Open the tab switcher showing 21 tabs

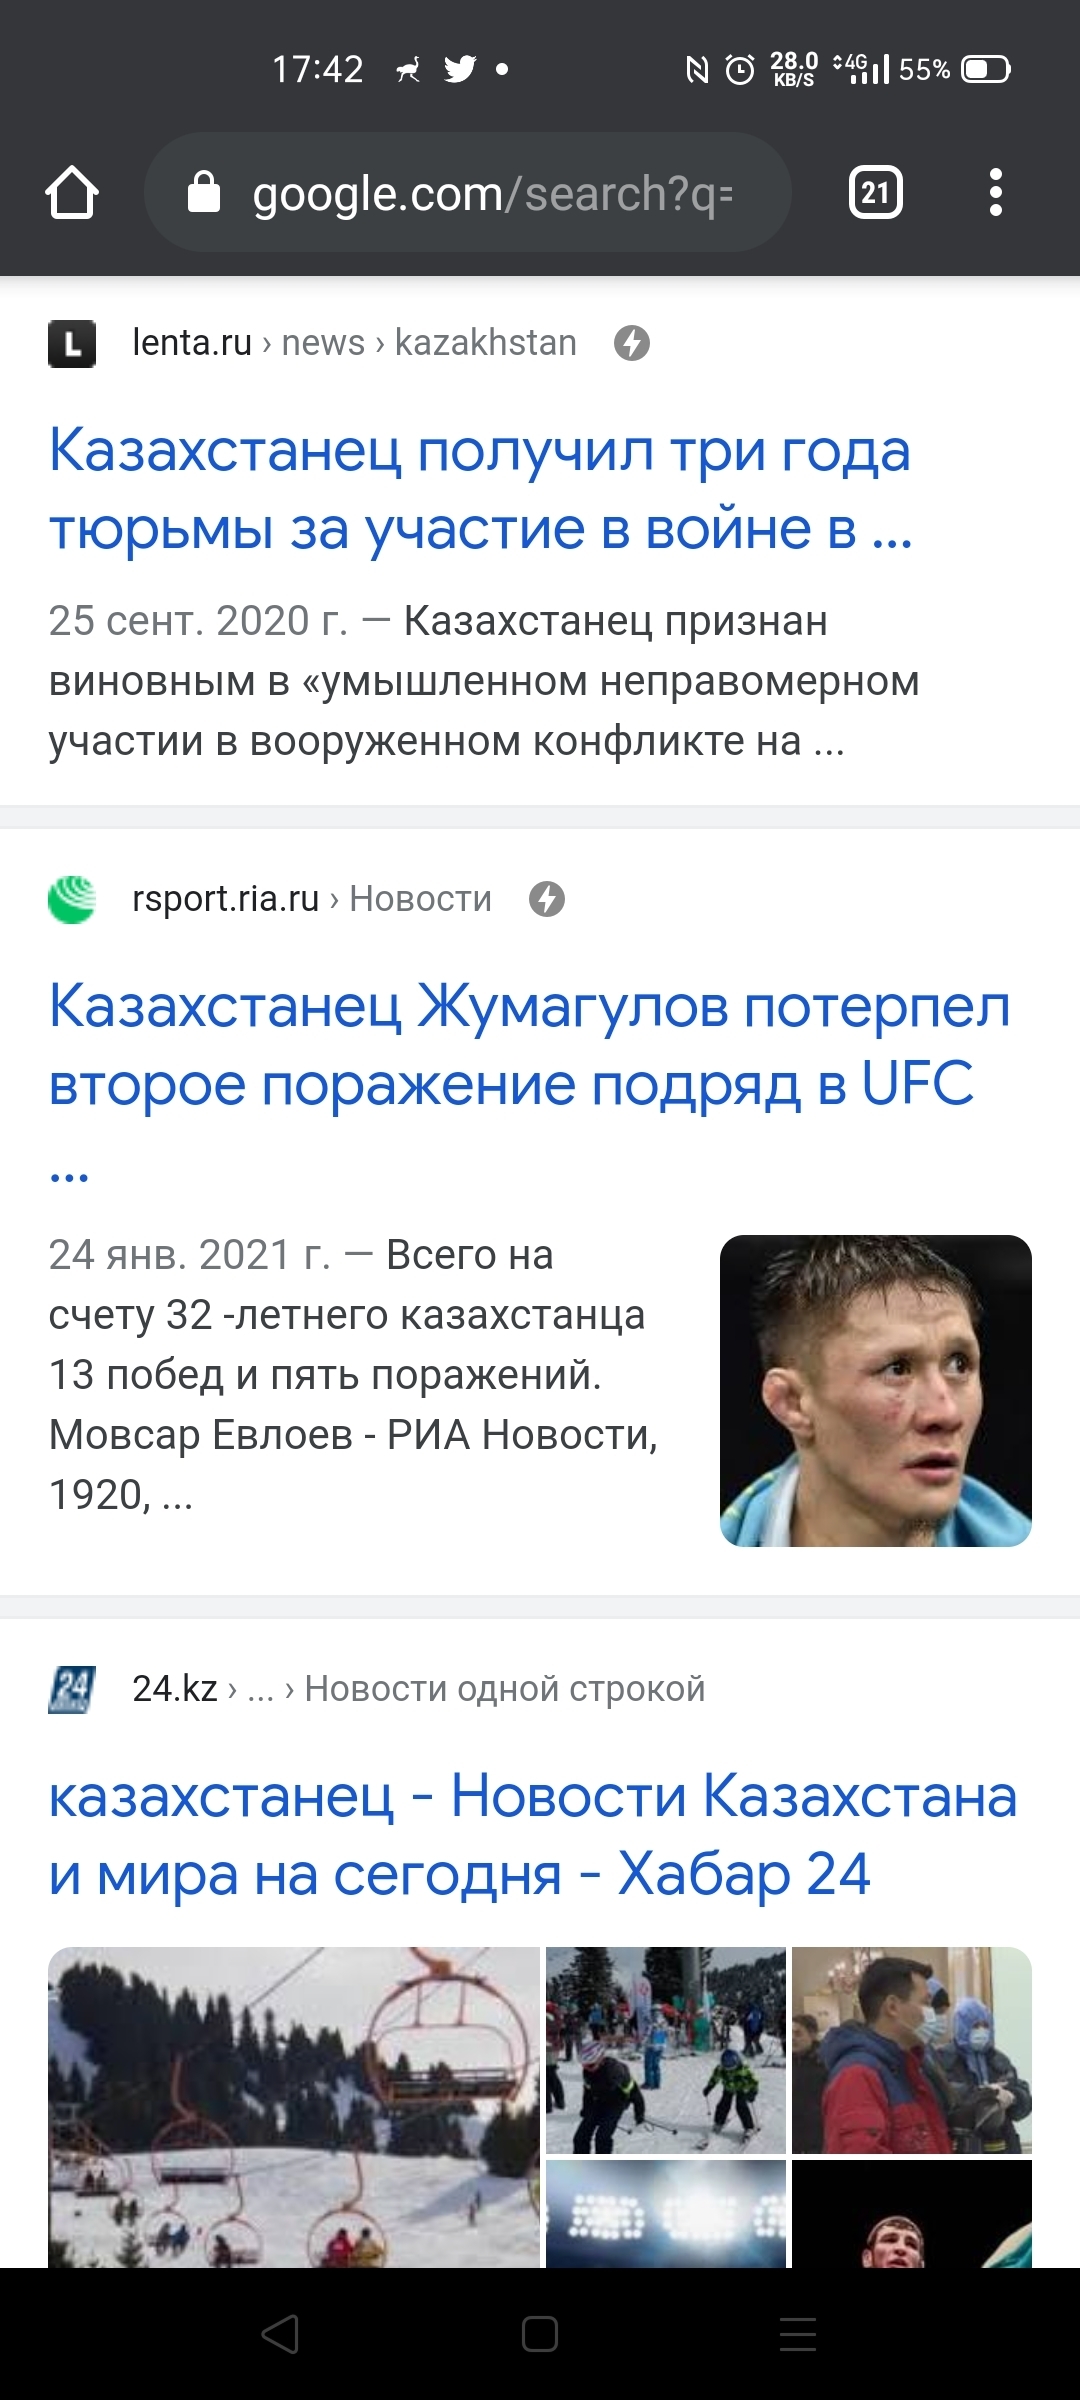875,192
